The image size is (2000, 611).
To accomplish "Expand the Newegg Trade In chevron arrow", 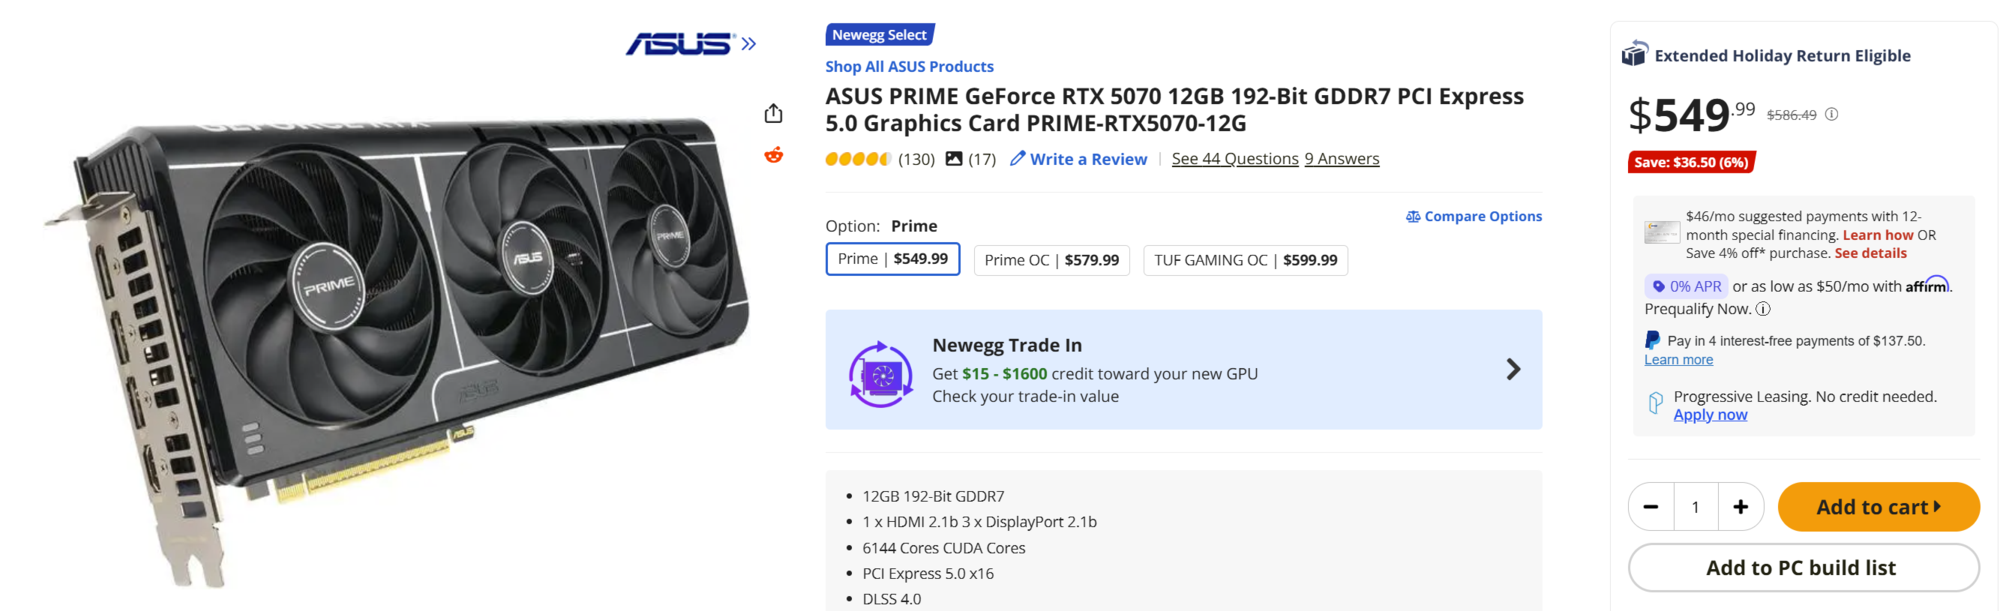I will 1513,370.
